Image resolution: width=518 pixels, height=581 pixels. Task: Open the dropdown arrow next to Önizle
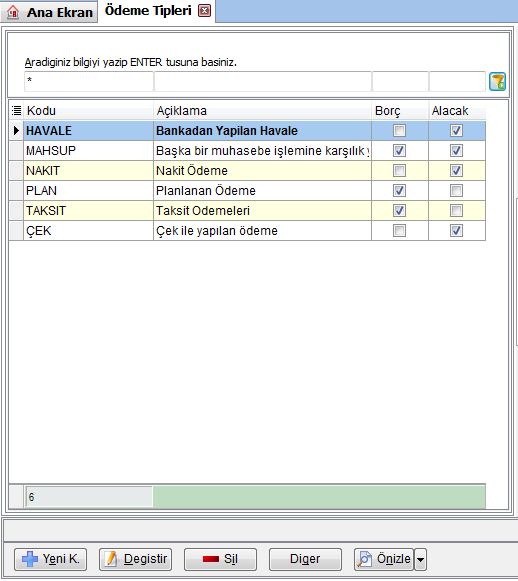(x=420, y=559)
